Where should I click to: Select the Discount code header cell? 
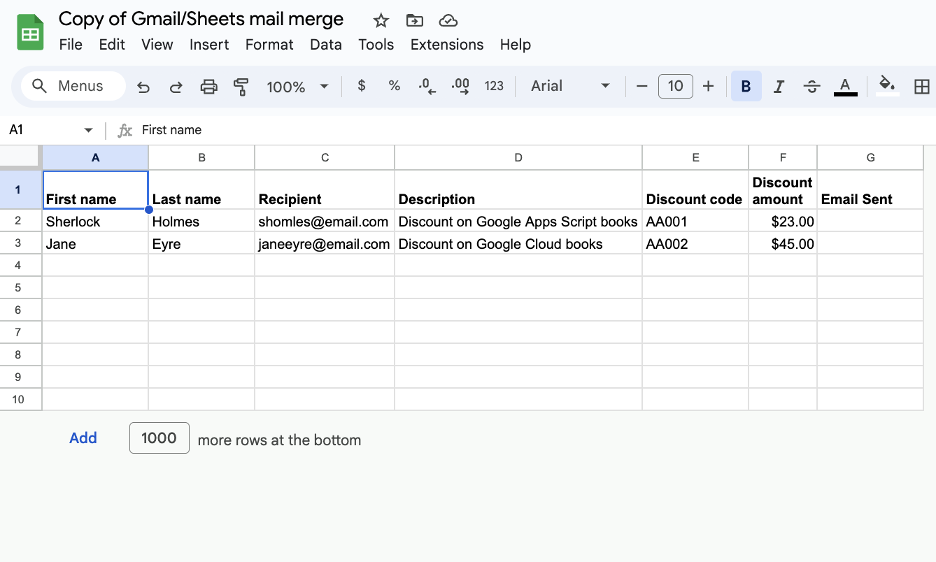tap(695, 190)
